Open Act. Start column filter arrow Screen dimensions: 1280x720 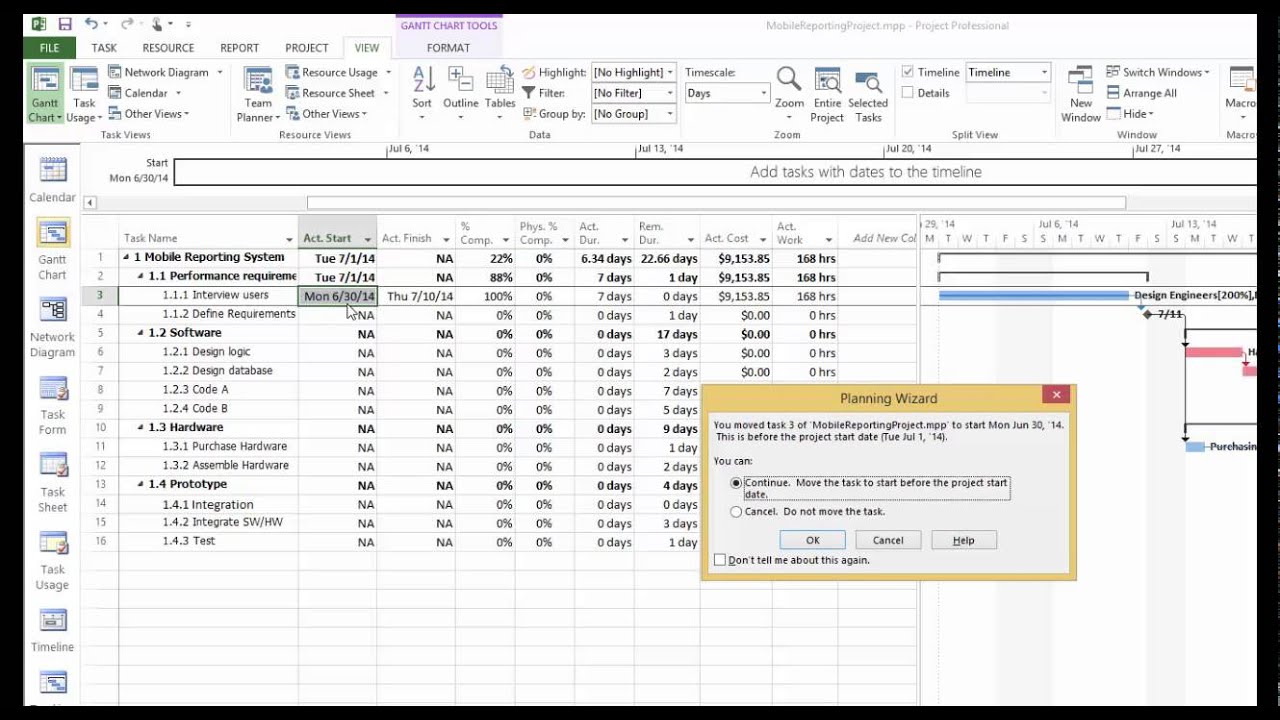[367, 239]
